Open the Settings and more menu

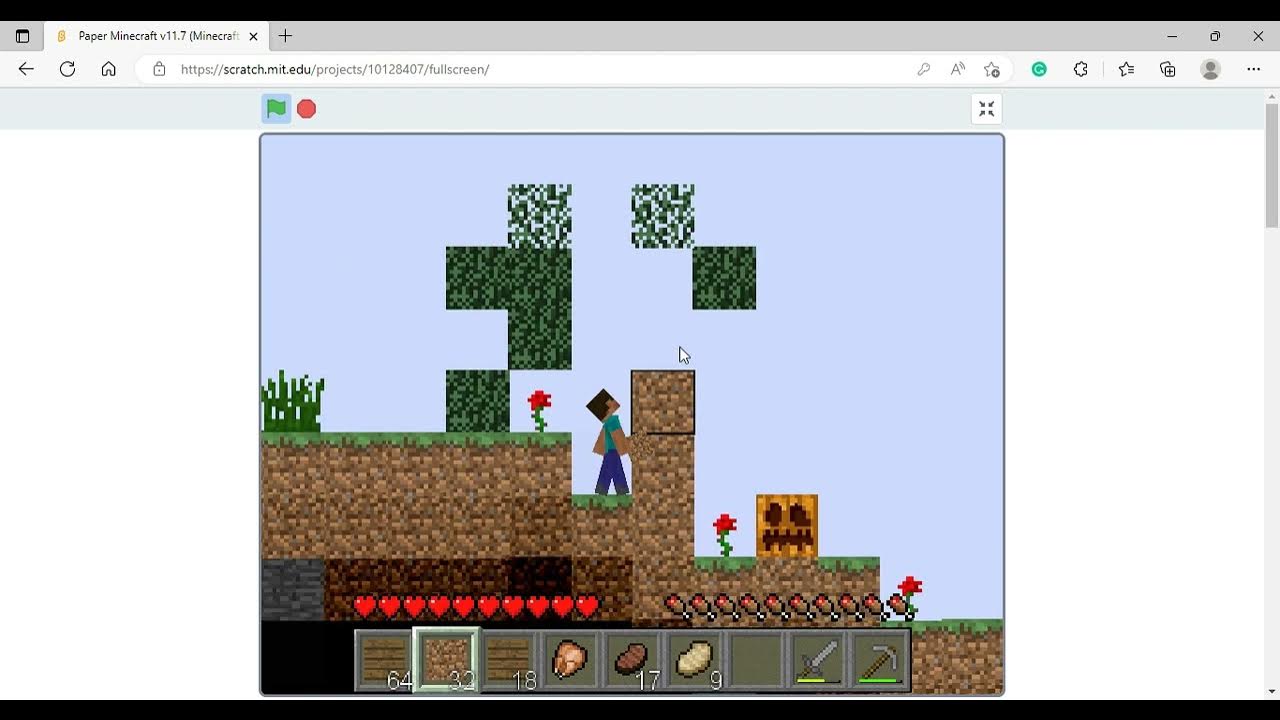[1254, 69]
